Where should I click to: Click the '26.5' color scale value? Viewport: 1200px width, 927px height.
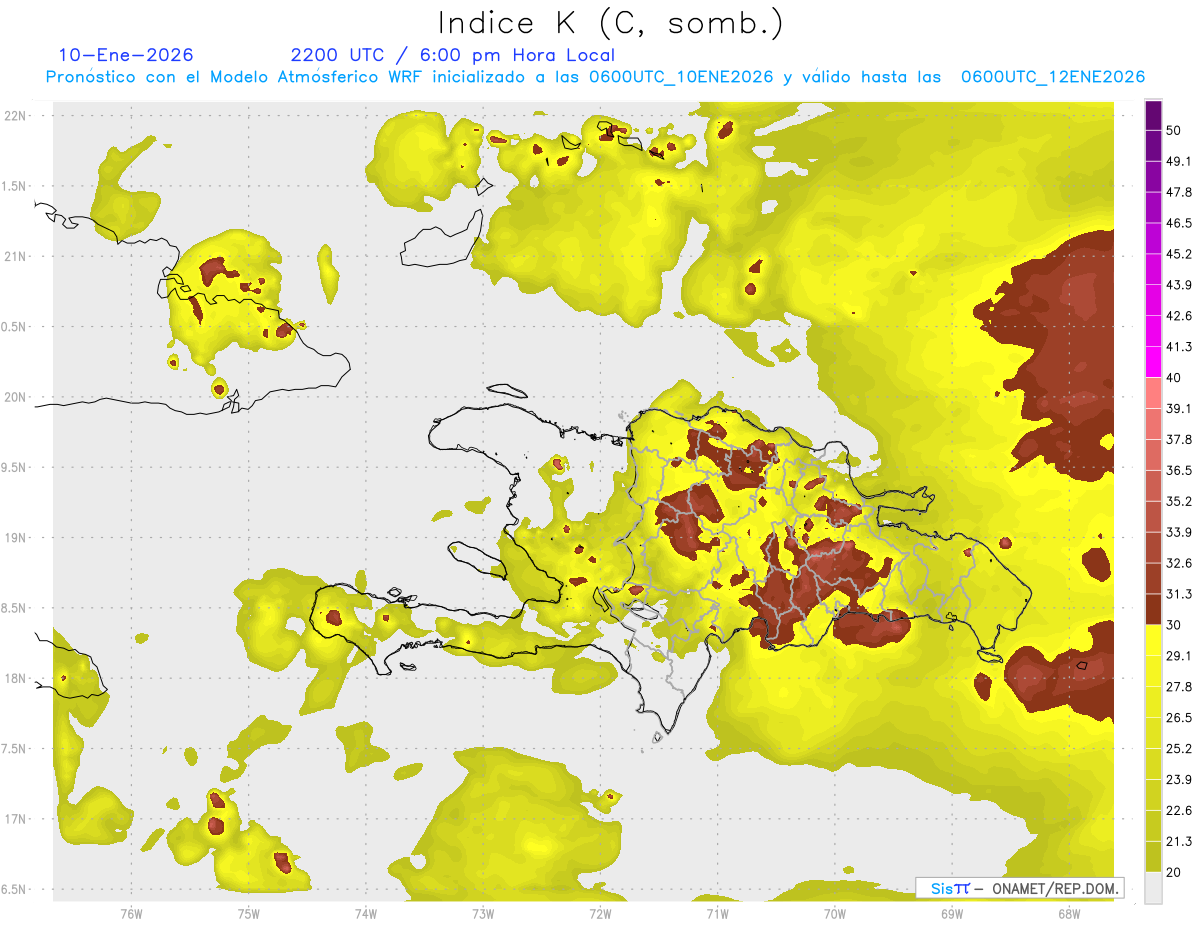[x=1179, y=718]
